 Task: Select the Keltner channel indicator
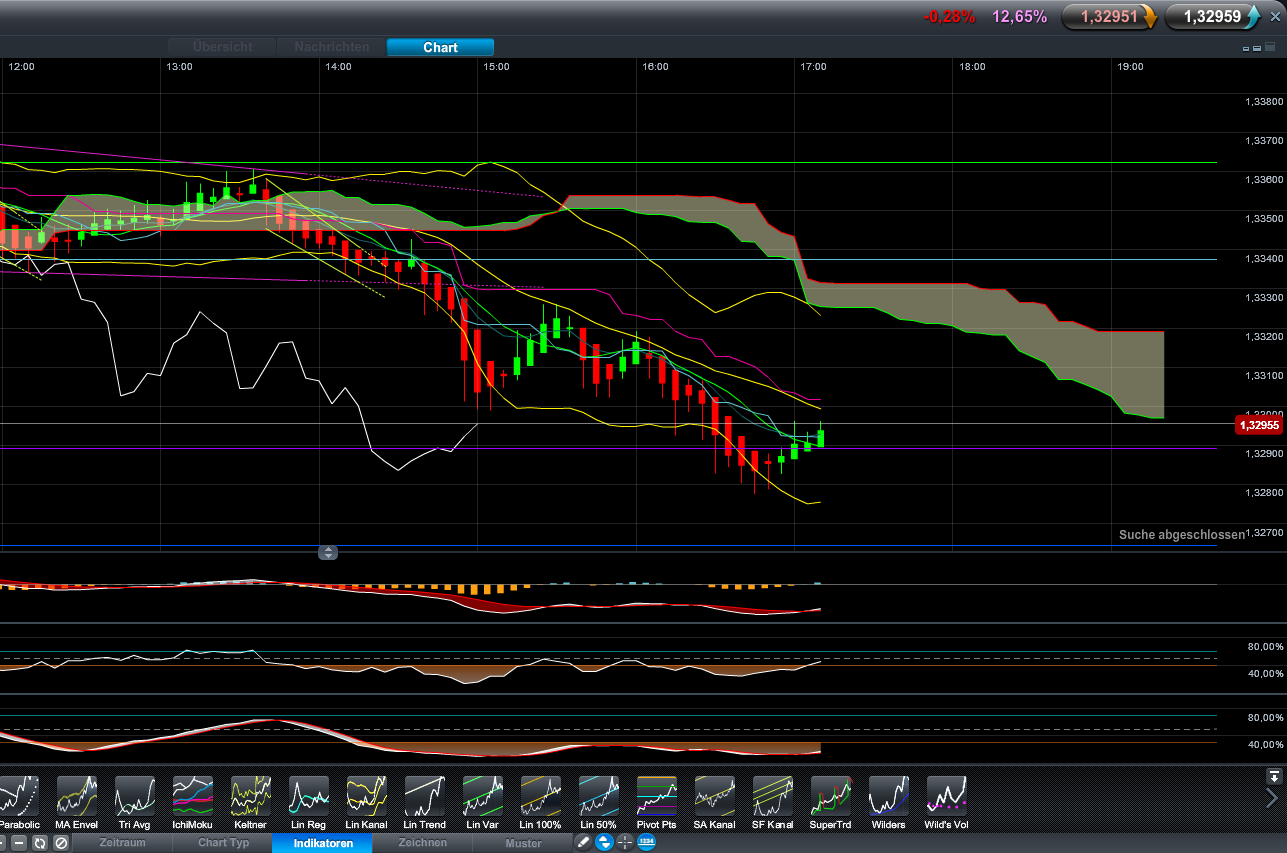[x=250, y=796]
